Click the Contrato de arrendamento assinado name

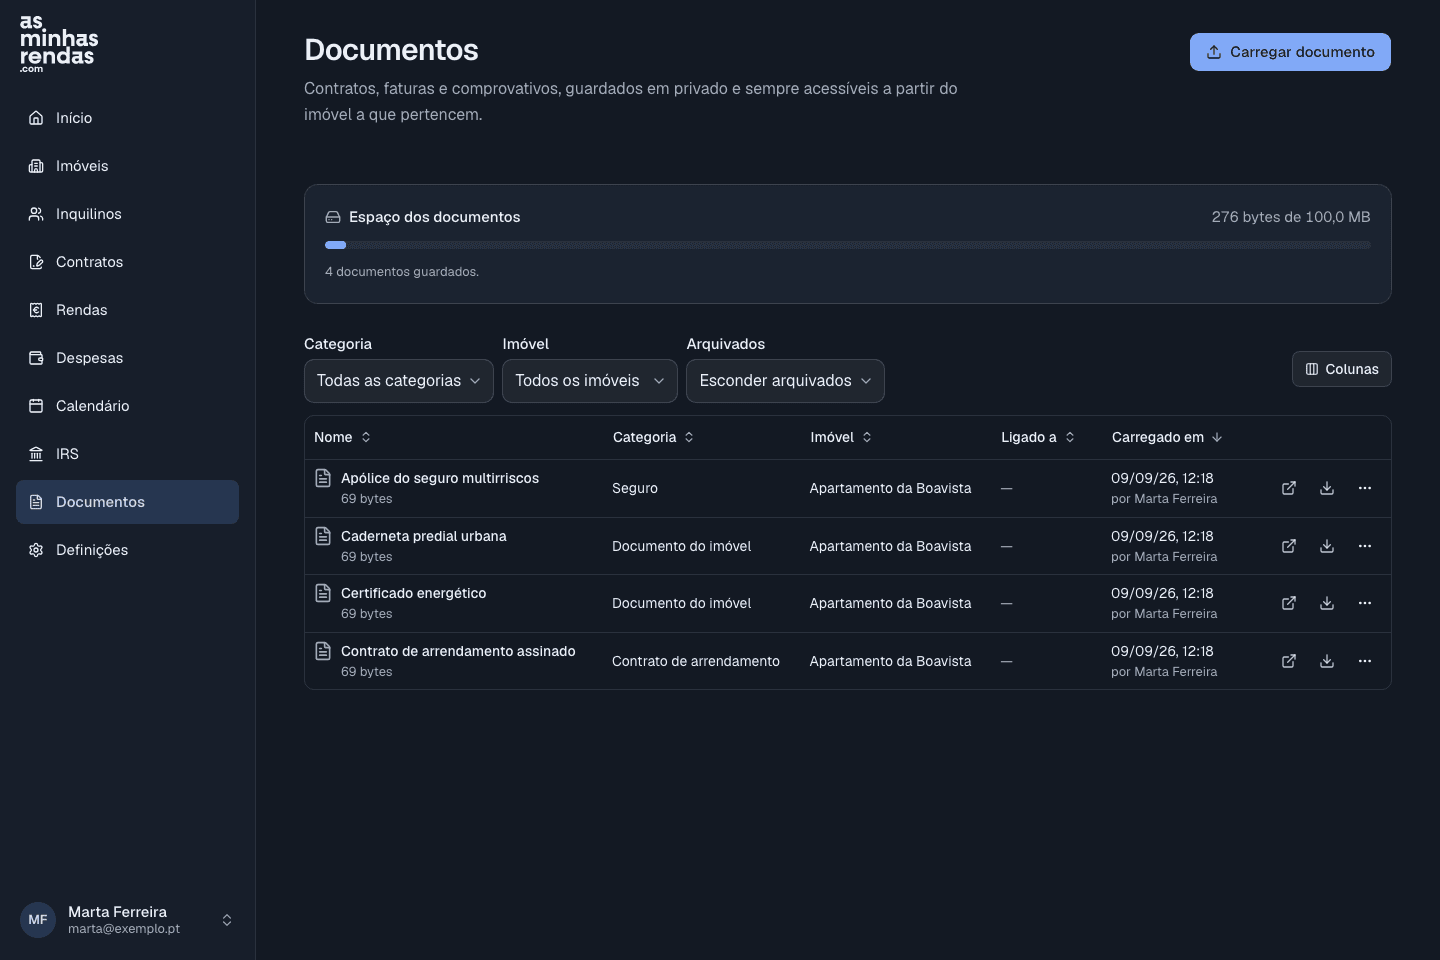pos(458,651)
